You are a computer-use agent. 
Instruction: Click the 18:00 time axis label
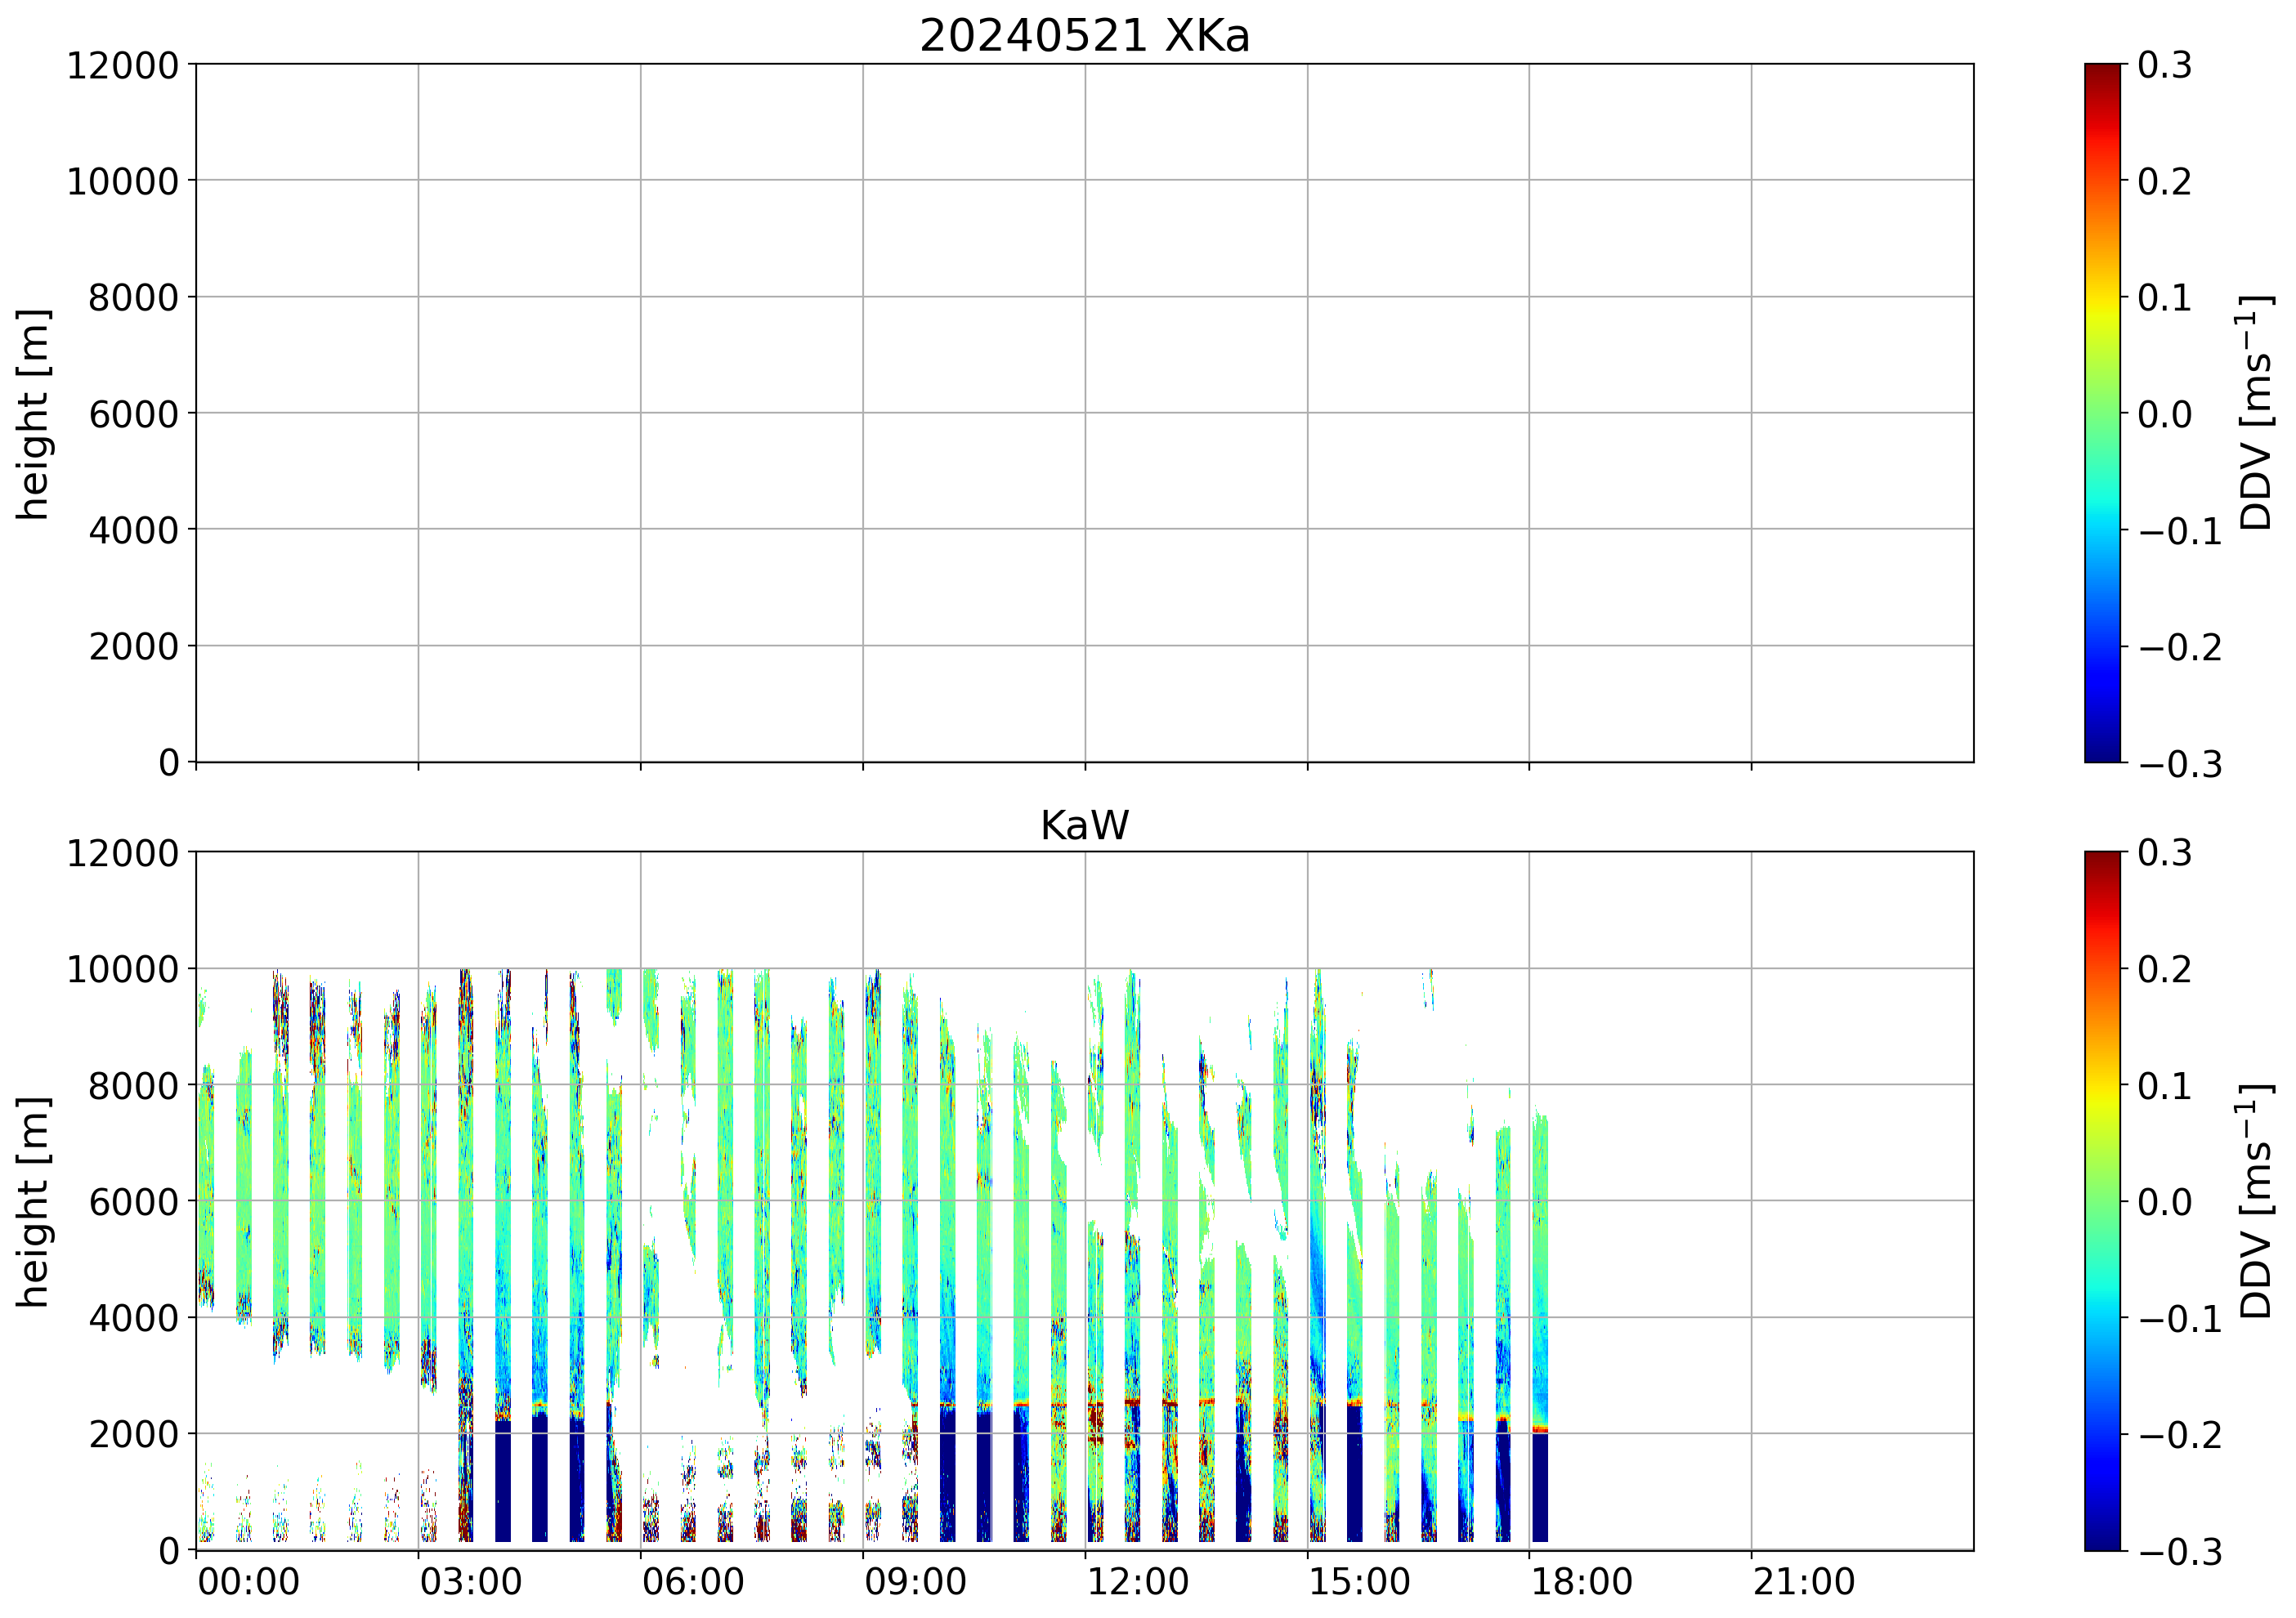1582,1583
